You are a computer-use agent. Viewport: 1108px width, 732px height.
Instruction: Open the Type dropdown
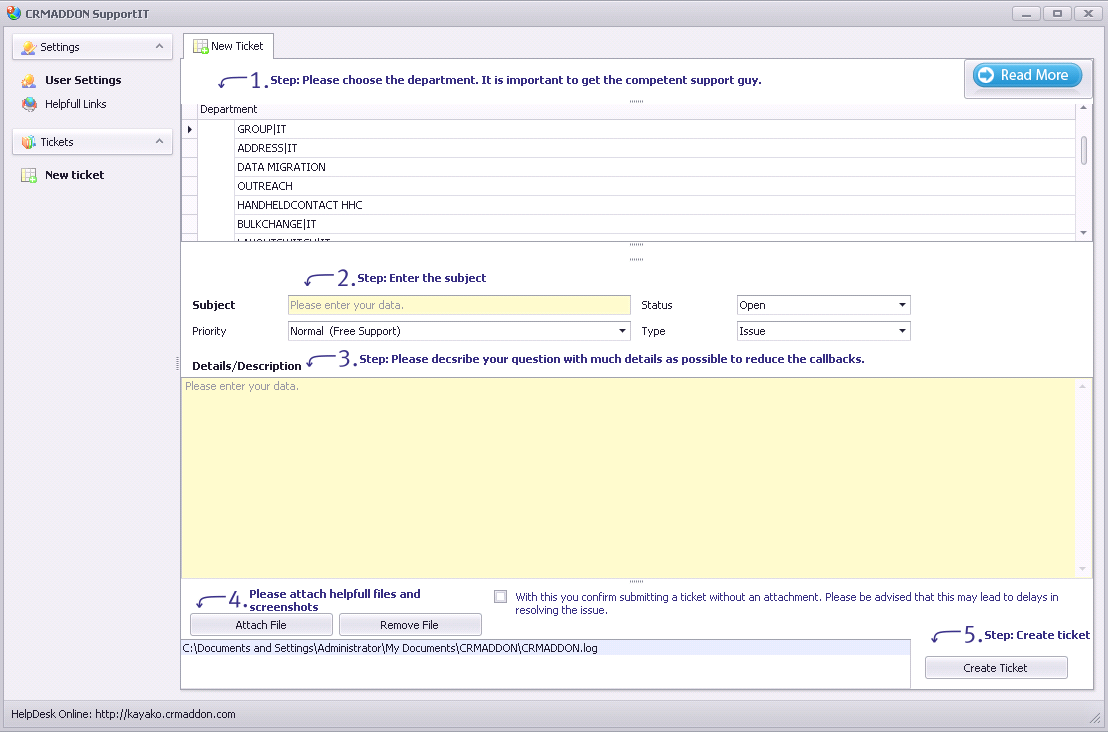tap(902, 331)
